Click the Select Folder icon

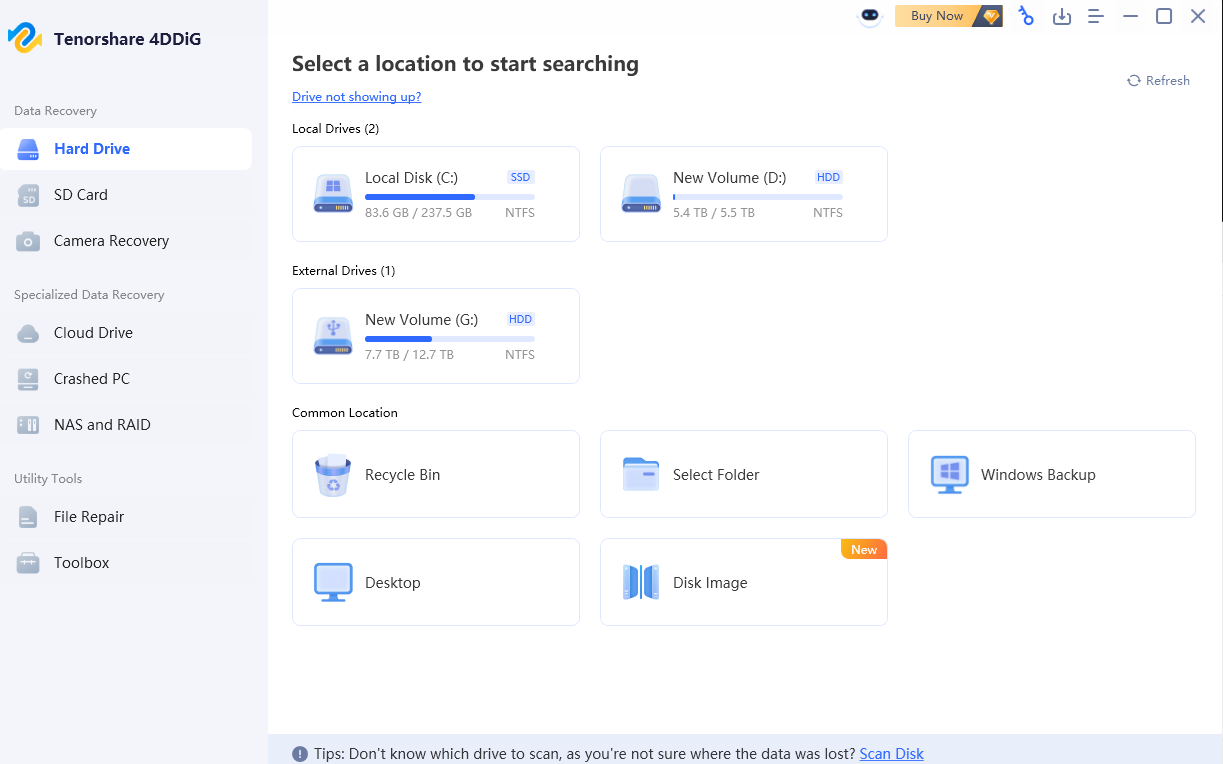tap(641, 474)
